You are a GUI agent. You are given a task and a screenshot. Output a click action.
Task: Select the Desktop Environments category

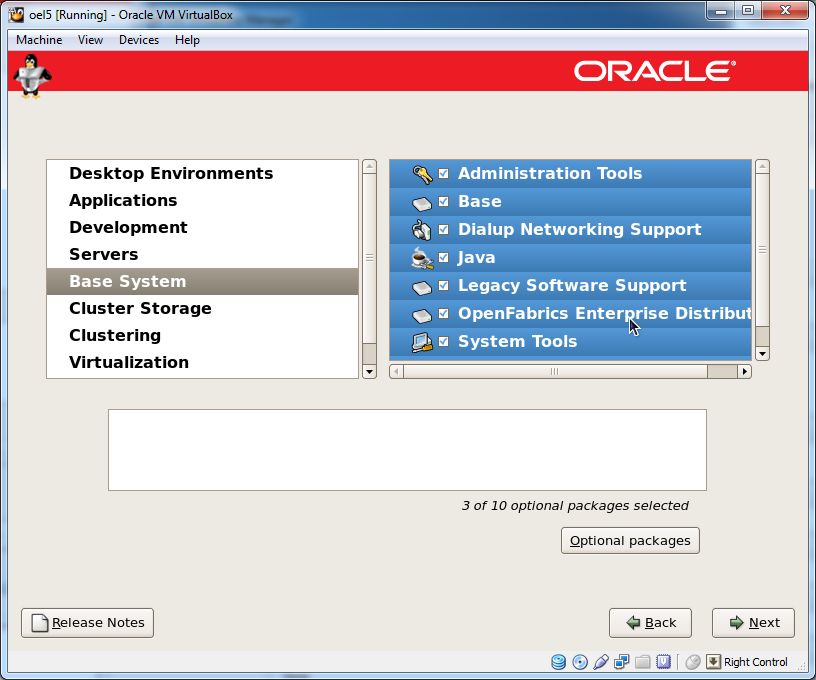(202, 173)
